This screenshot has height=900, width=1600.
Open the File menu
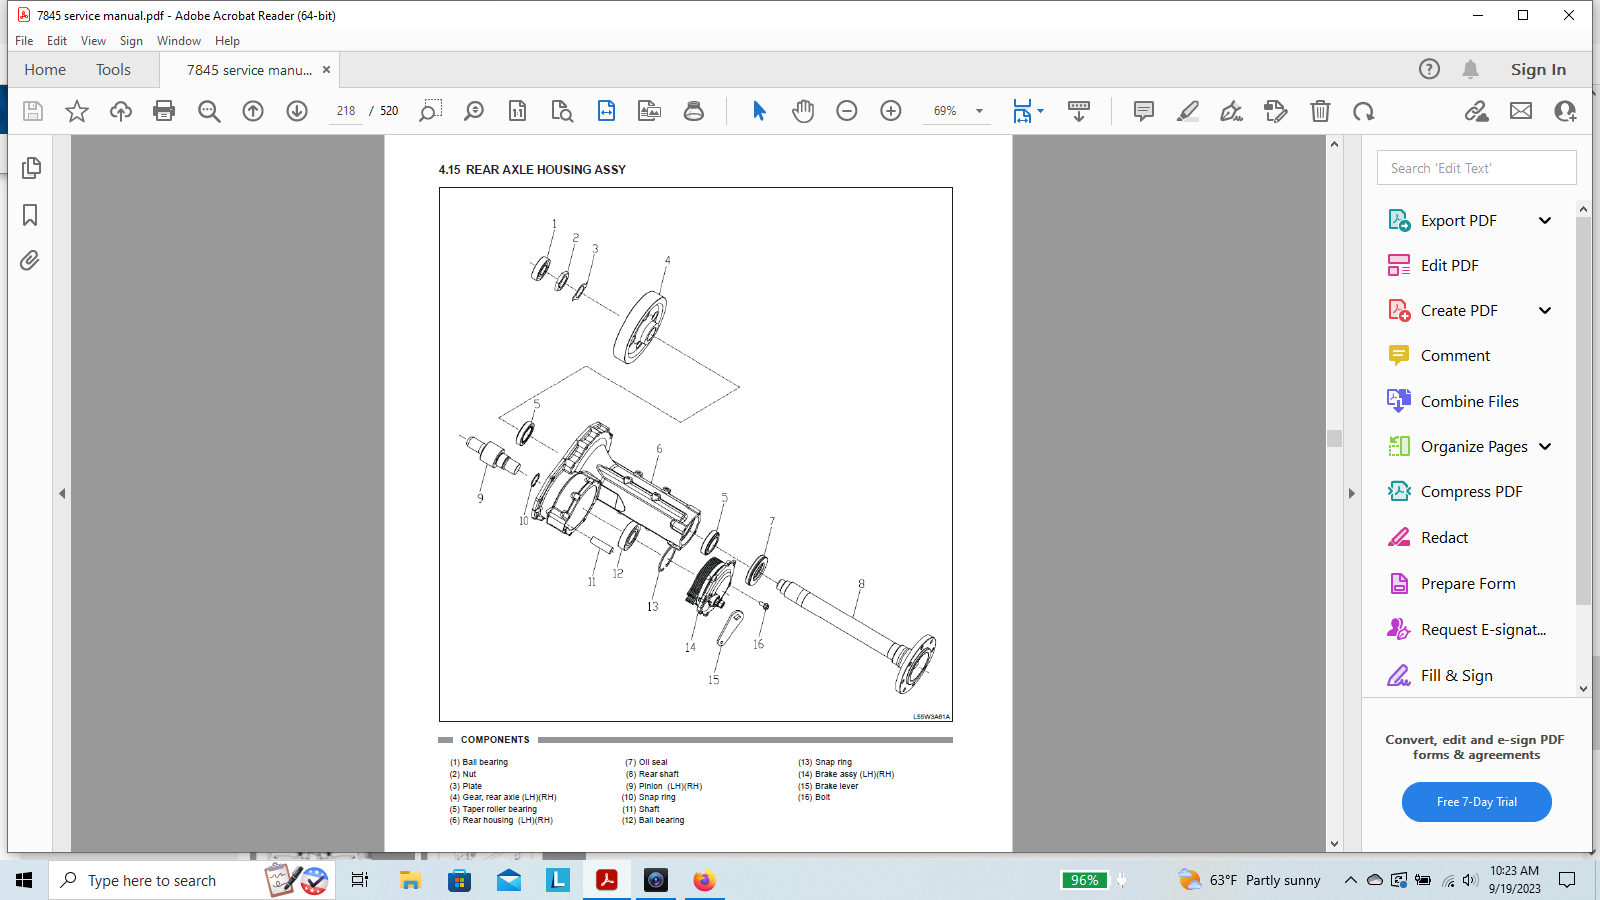(24, 41)
